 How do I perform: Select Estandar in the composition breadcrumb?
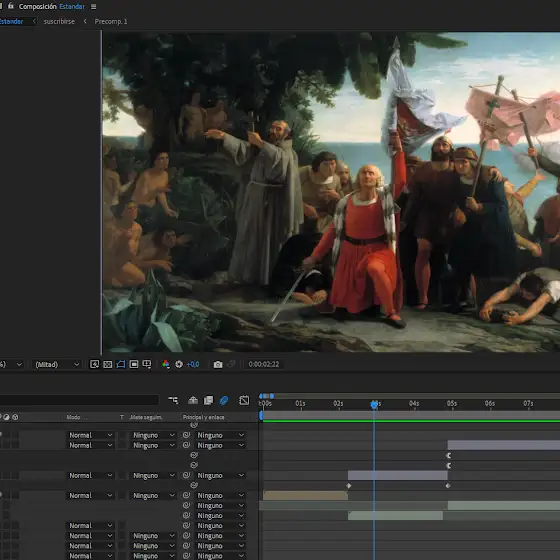point(11,21)
